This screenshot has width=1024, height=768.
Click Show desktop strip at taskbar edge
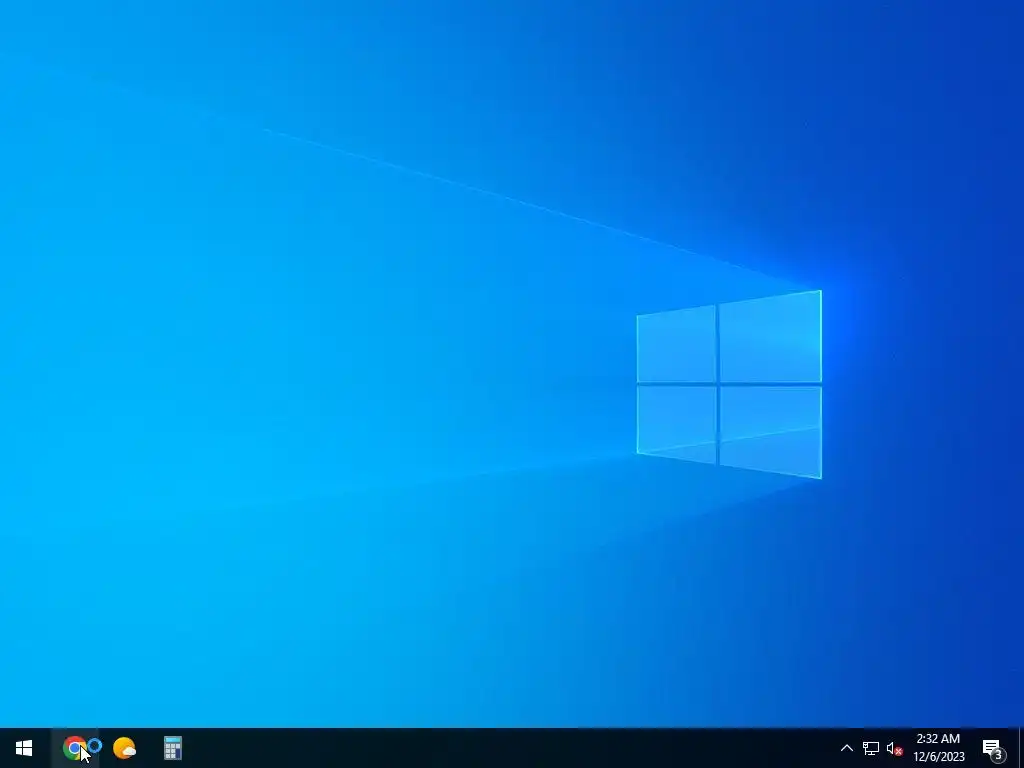click(1020, 748)
